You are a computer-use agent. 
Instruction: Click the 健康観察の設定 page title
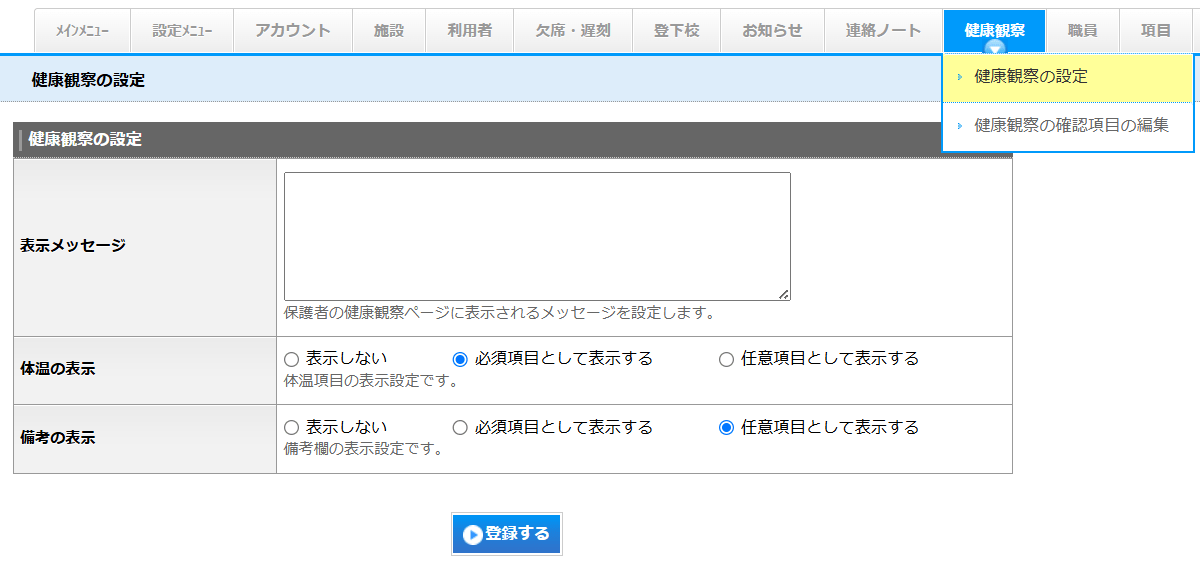tap(88, 80)
